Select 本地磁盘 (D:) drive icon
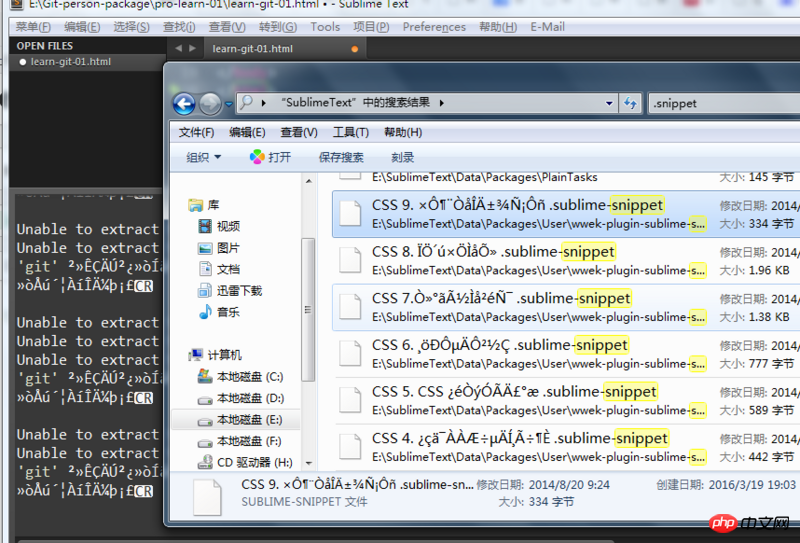 [205, 399]
